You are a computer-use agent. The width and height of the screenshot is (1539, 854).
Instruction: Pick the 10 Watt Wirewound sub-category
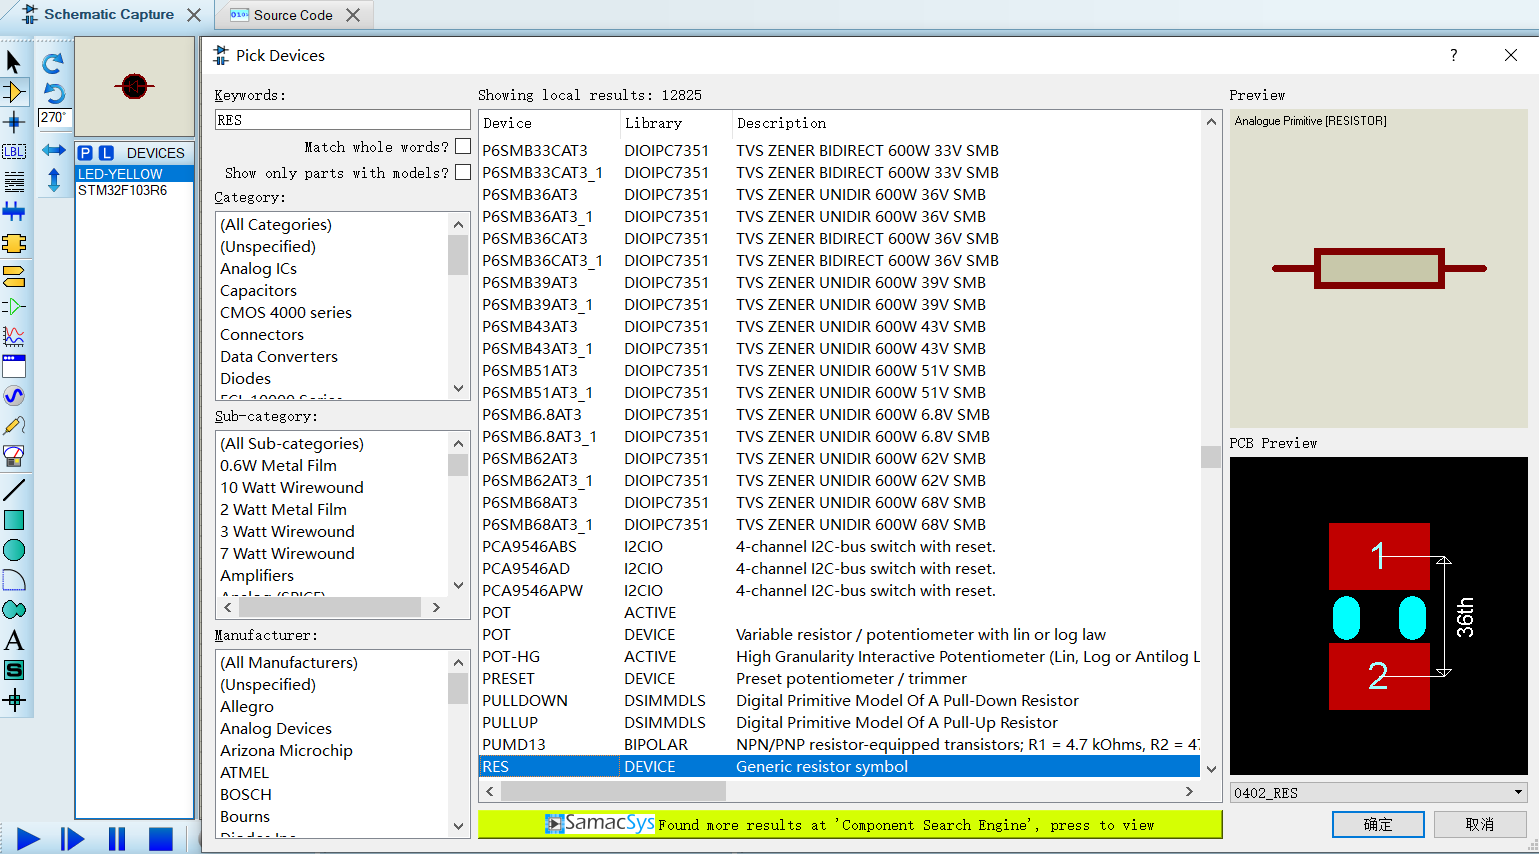coord(292,488)
